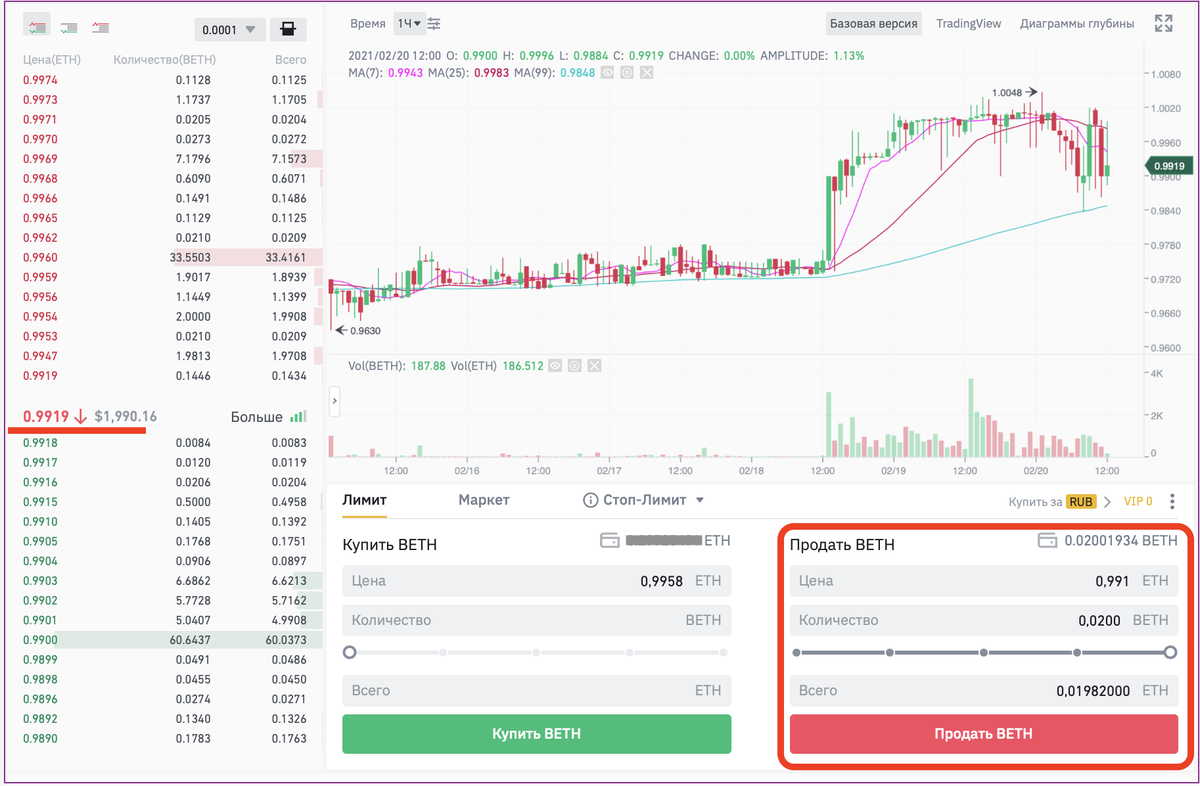Open chart settings sliders icon next to 1Ч
The image size is (1200, 786).
[x=433, y=23]
